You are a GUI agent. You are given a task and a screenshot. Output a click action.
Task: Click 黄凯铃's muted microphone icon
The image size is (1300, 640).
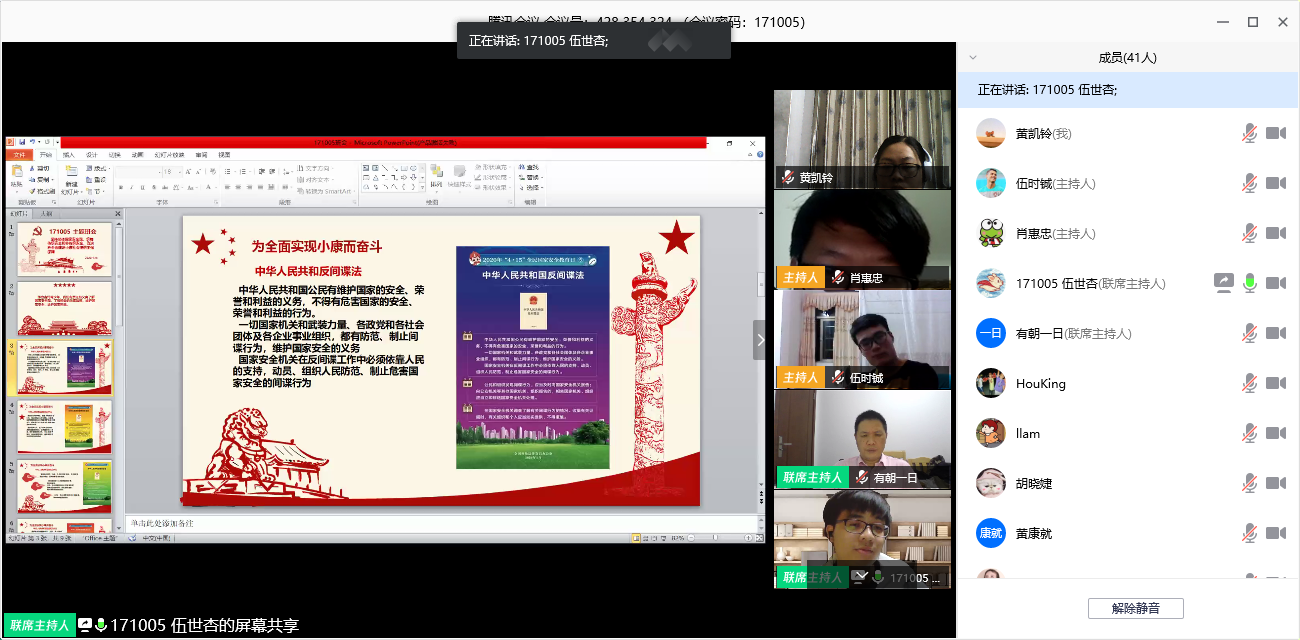coord(1249,133)
